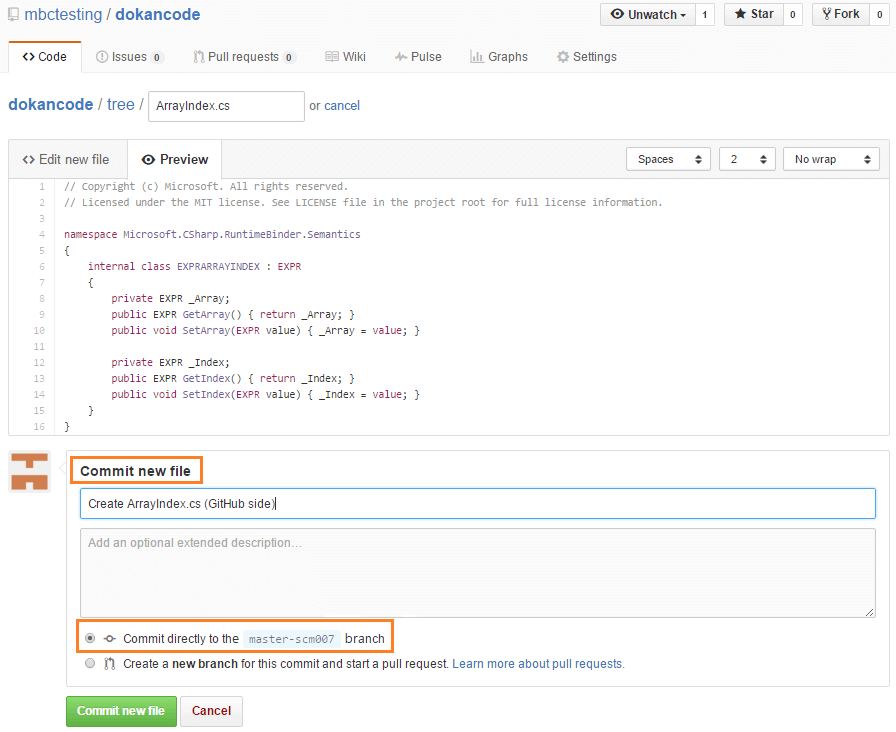Open the Issues tab icon
This screenshot has width=896, height=732.
(x=100, y=57)
